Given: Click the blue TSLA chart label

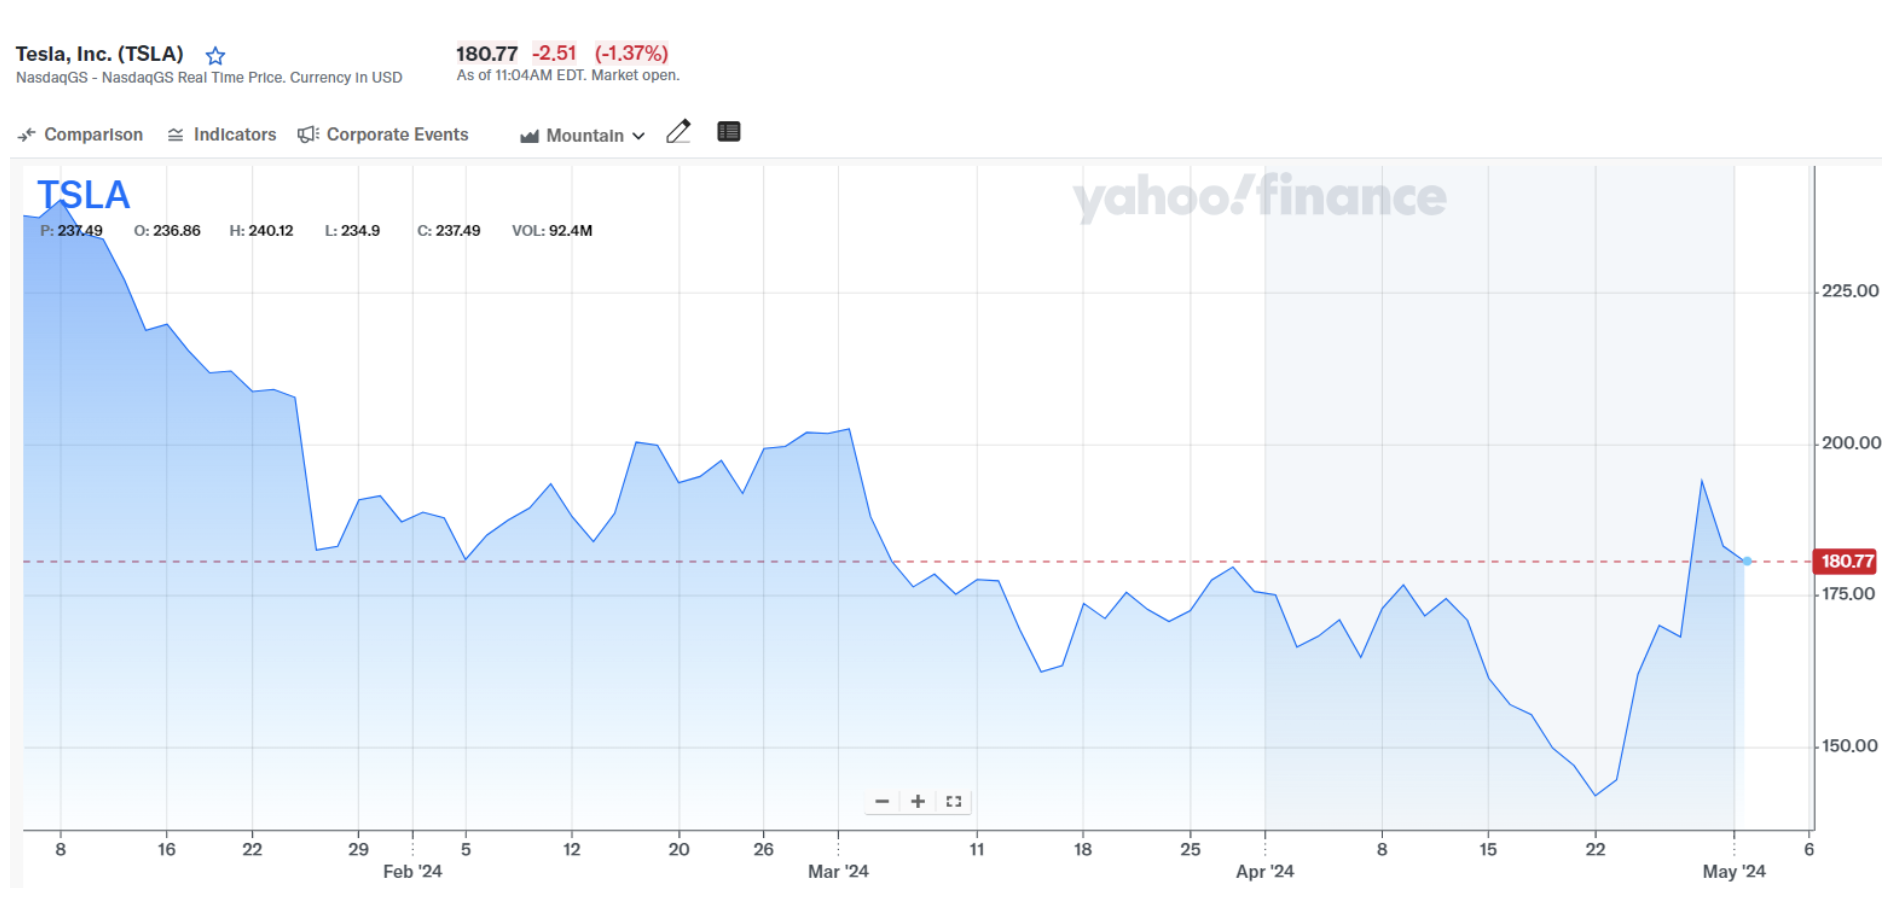Looking at the screenshot, I should point(83,195).
